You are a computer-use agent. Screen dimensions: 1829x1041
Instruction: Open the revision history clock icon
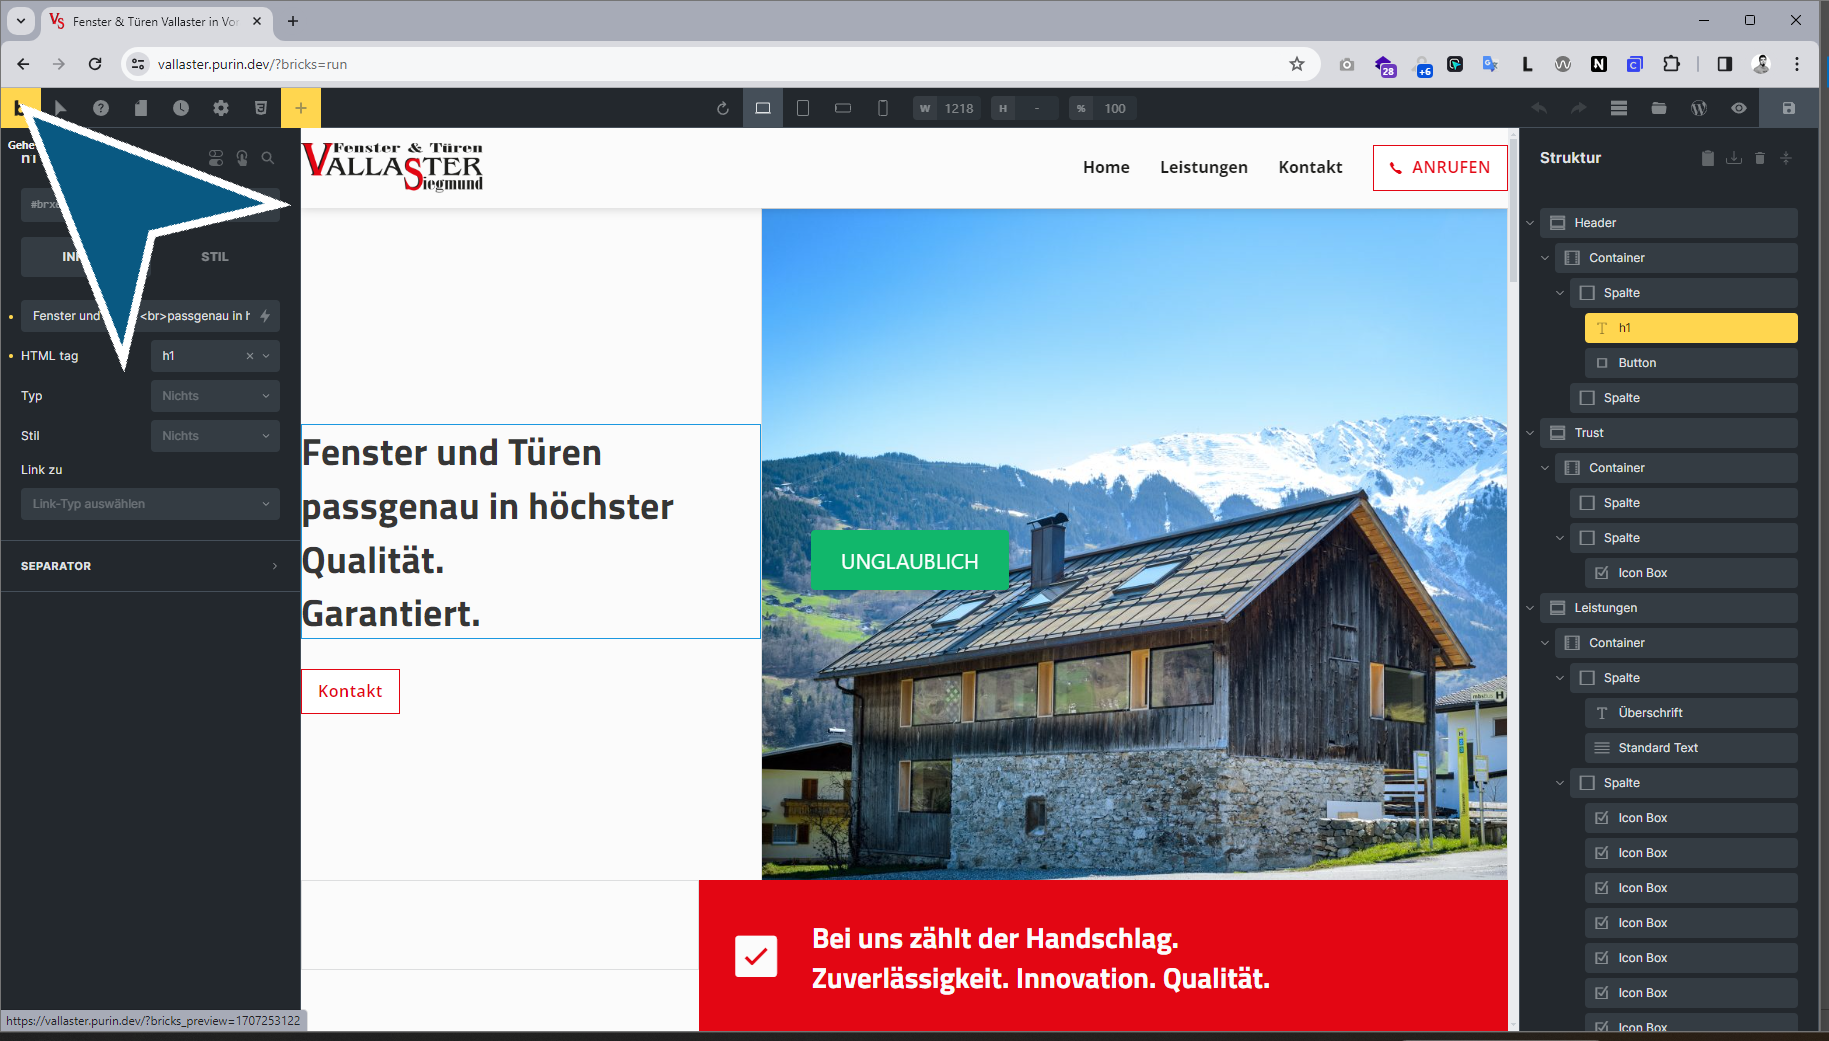point(180,108)
